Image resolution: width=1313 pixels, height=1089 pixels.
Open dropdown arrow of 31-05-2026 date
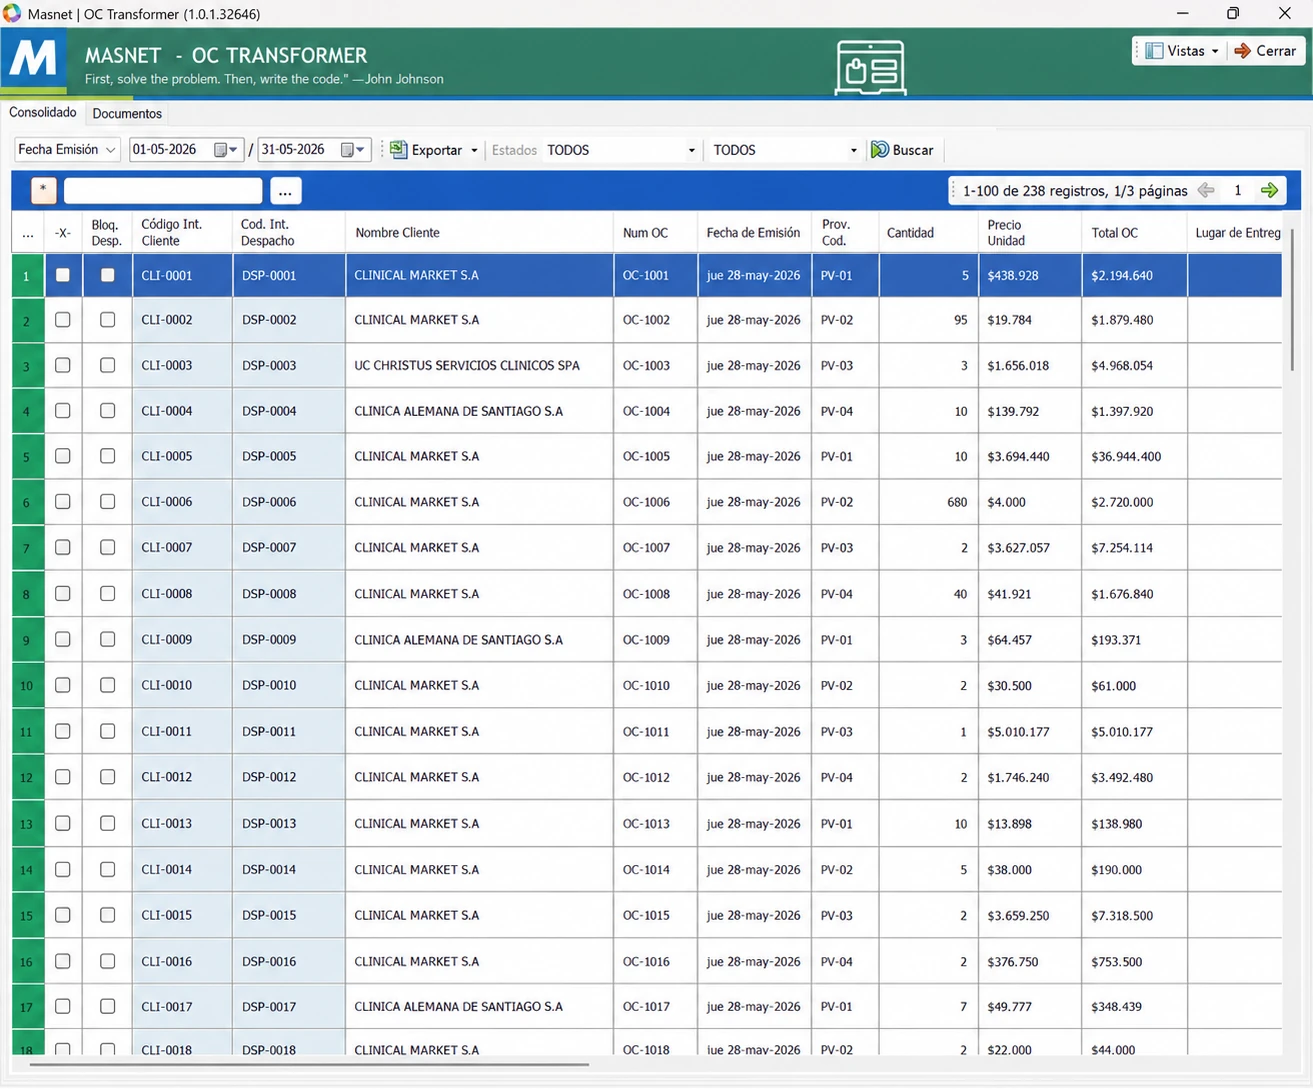coord(361,150)
